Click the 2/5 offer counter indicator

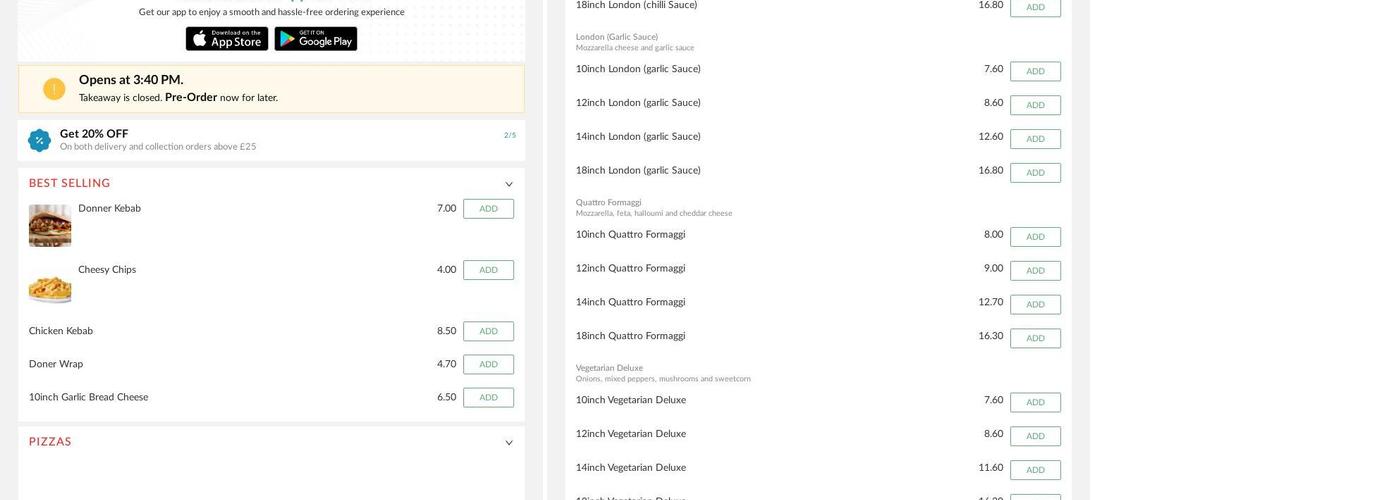(510, 135)
